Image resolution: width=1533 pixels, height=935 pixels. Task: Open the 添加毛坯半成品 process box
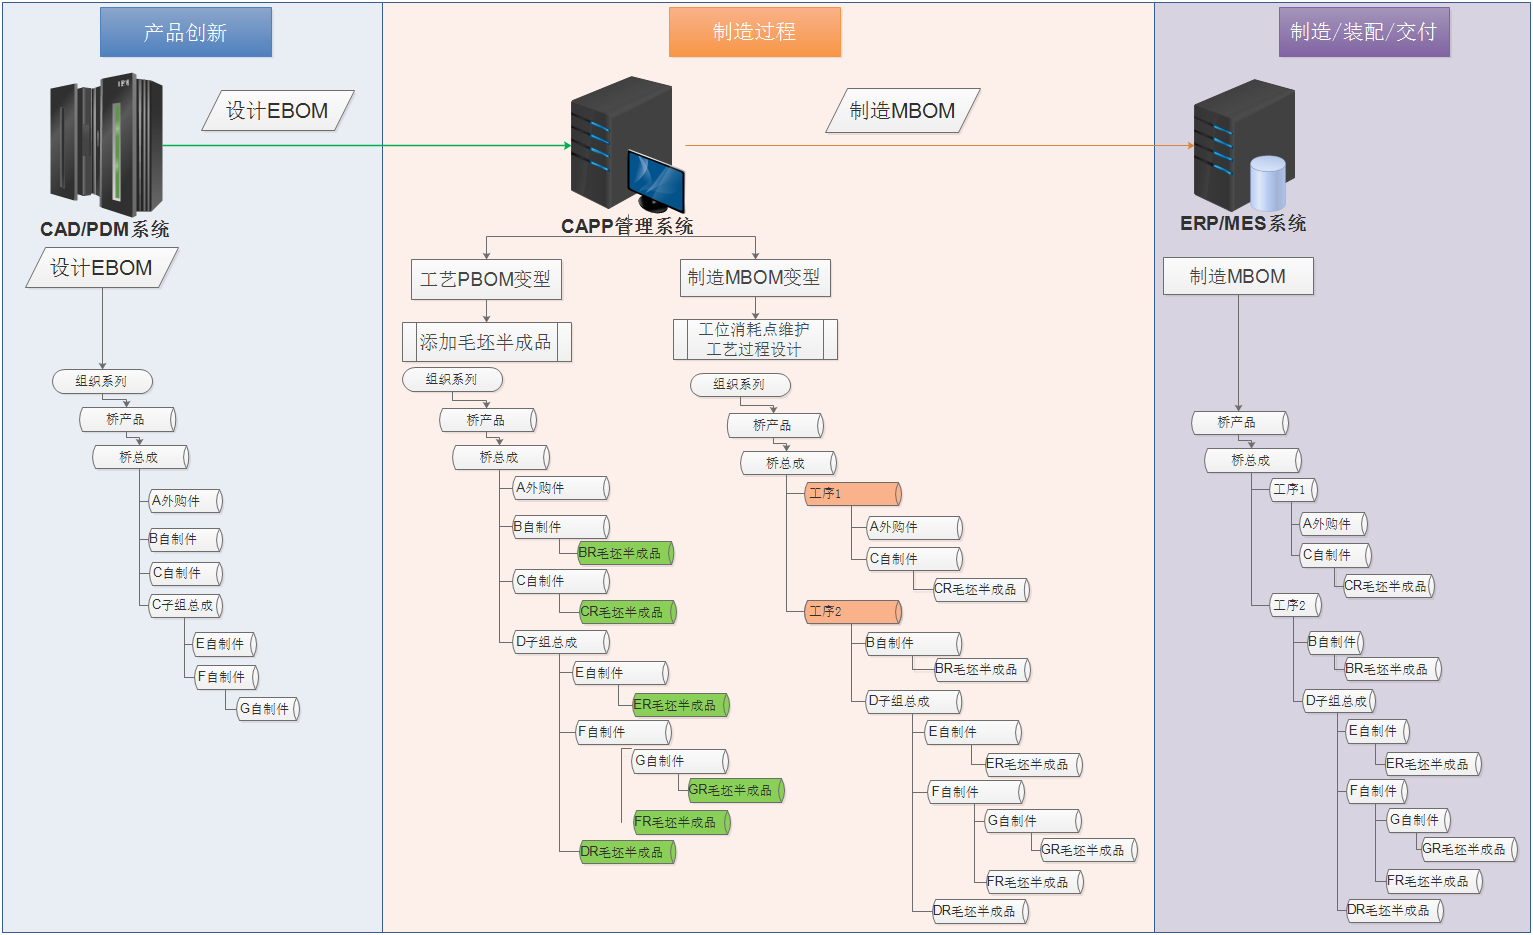point(486,342)
